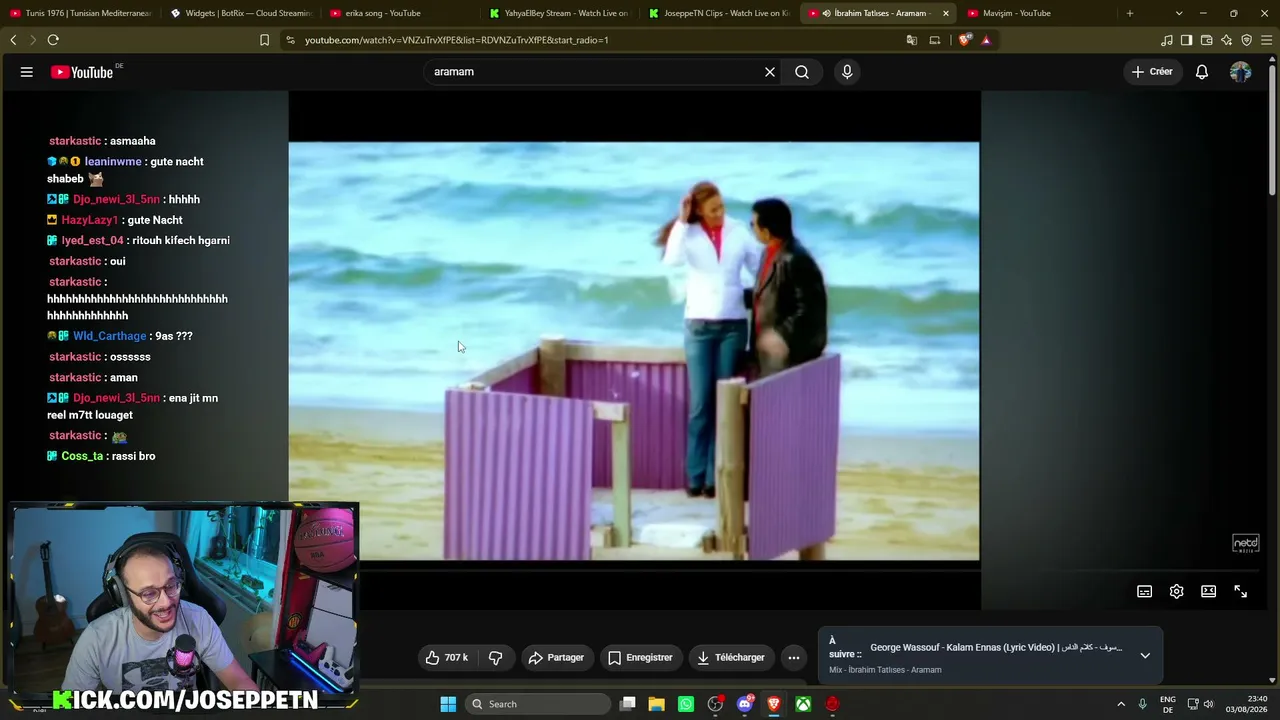Reload the current page
The height and width of the screenshot is (720, 1280).
click(x=53, y=40)
